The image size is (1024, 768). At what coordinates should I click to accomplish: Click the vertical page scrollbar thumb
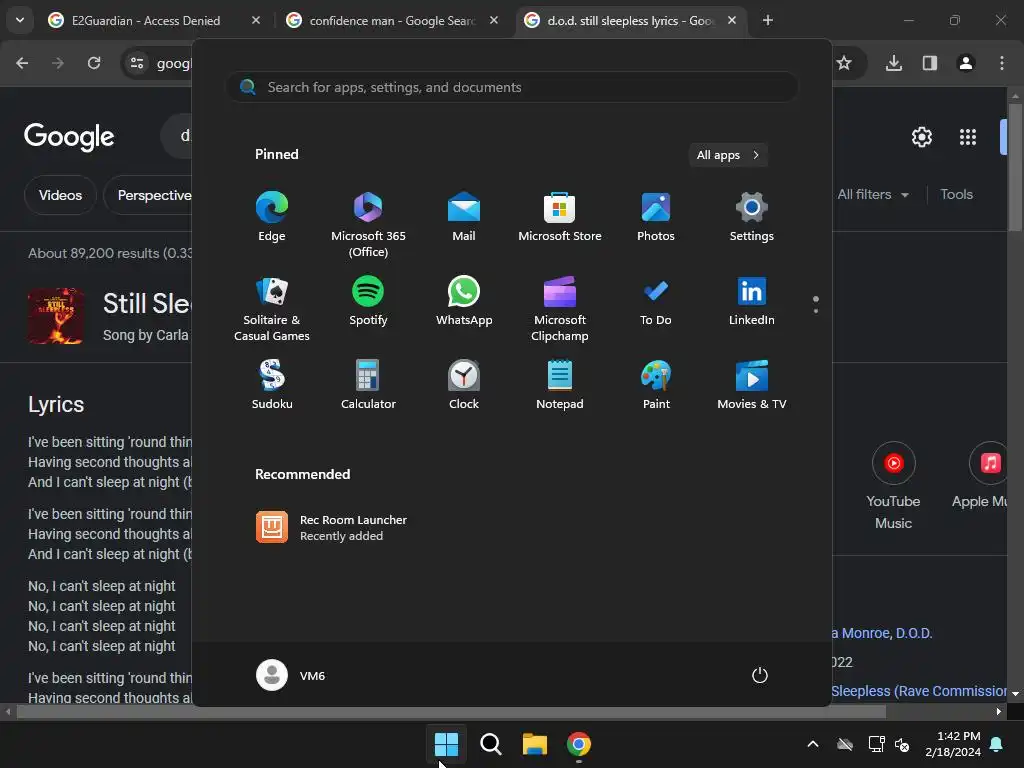[1015, 167]
